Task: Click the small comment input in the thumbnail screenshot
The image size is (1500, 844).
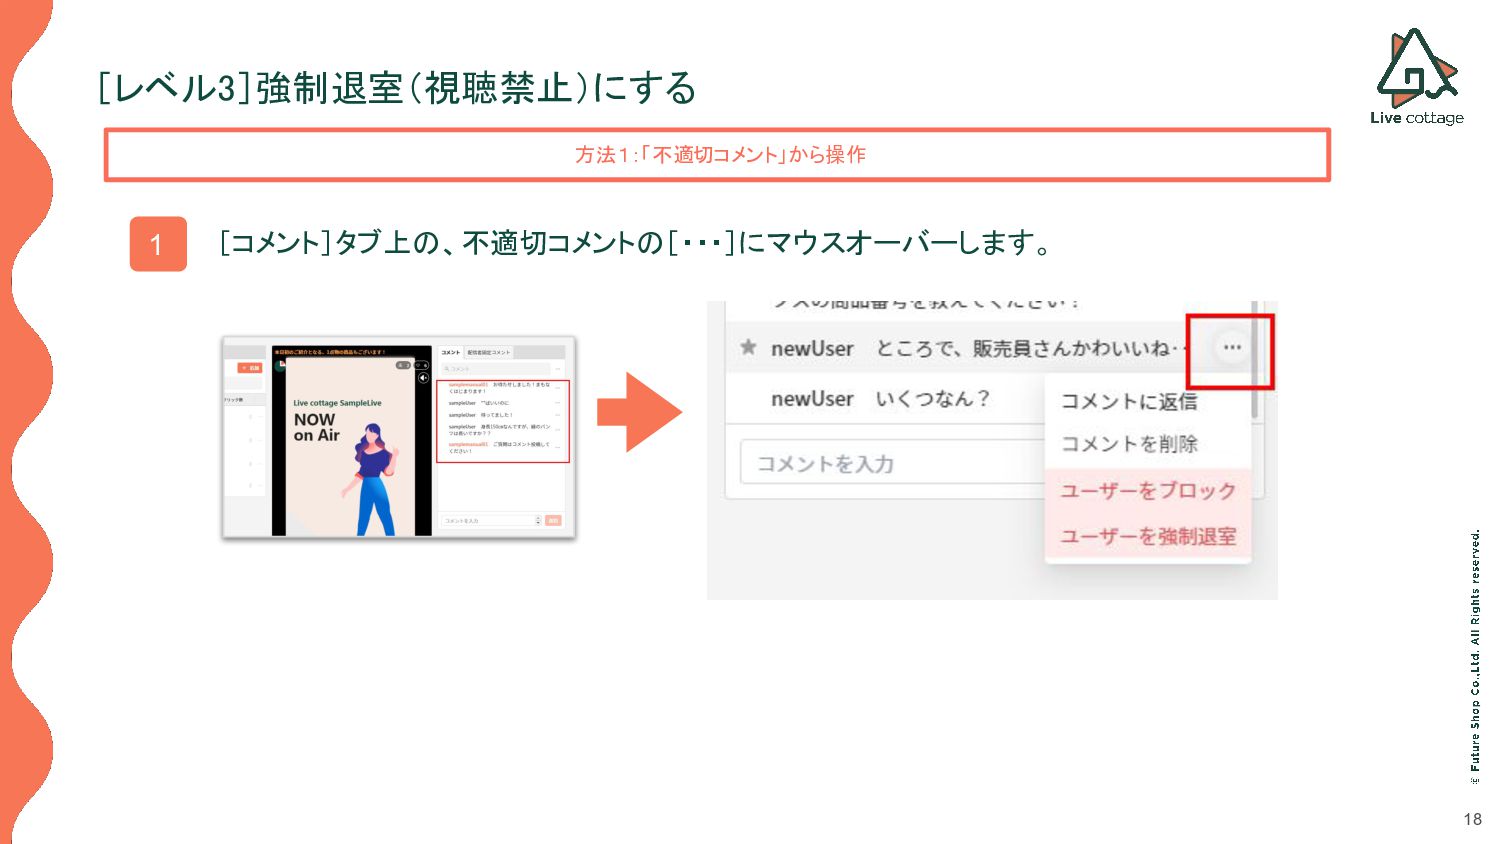Action: 491,521
